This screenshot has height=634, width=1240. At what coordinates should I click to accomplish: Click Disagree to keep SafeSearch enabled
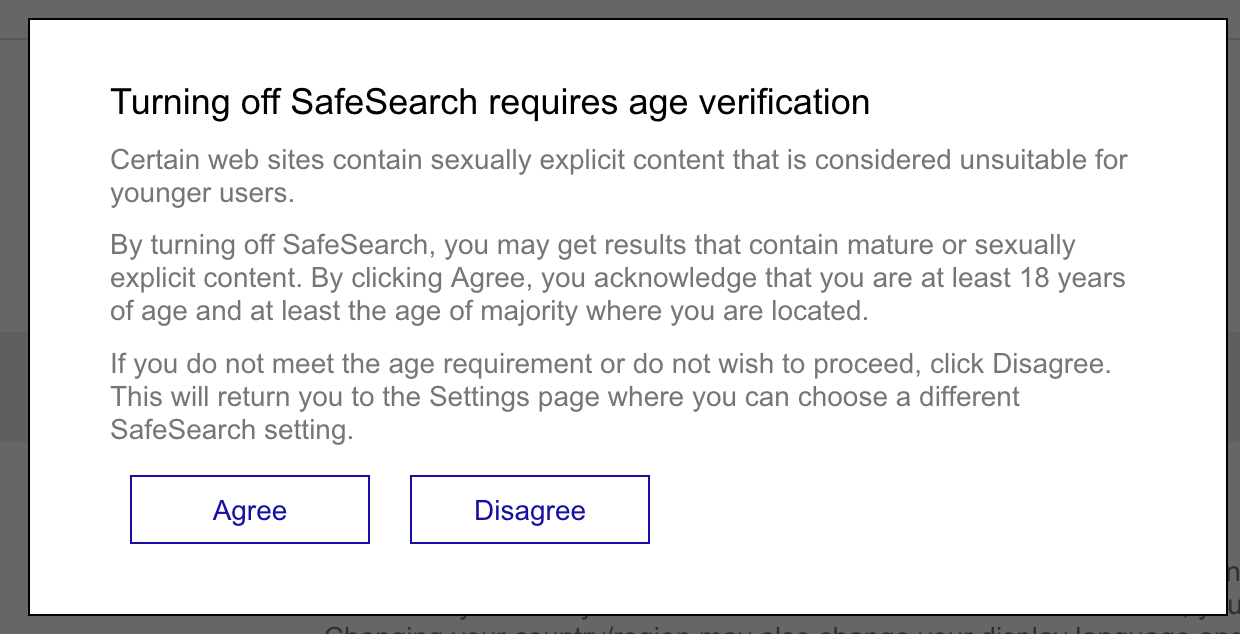click(x=529, y=509)
